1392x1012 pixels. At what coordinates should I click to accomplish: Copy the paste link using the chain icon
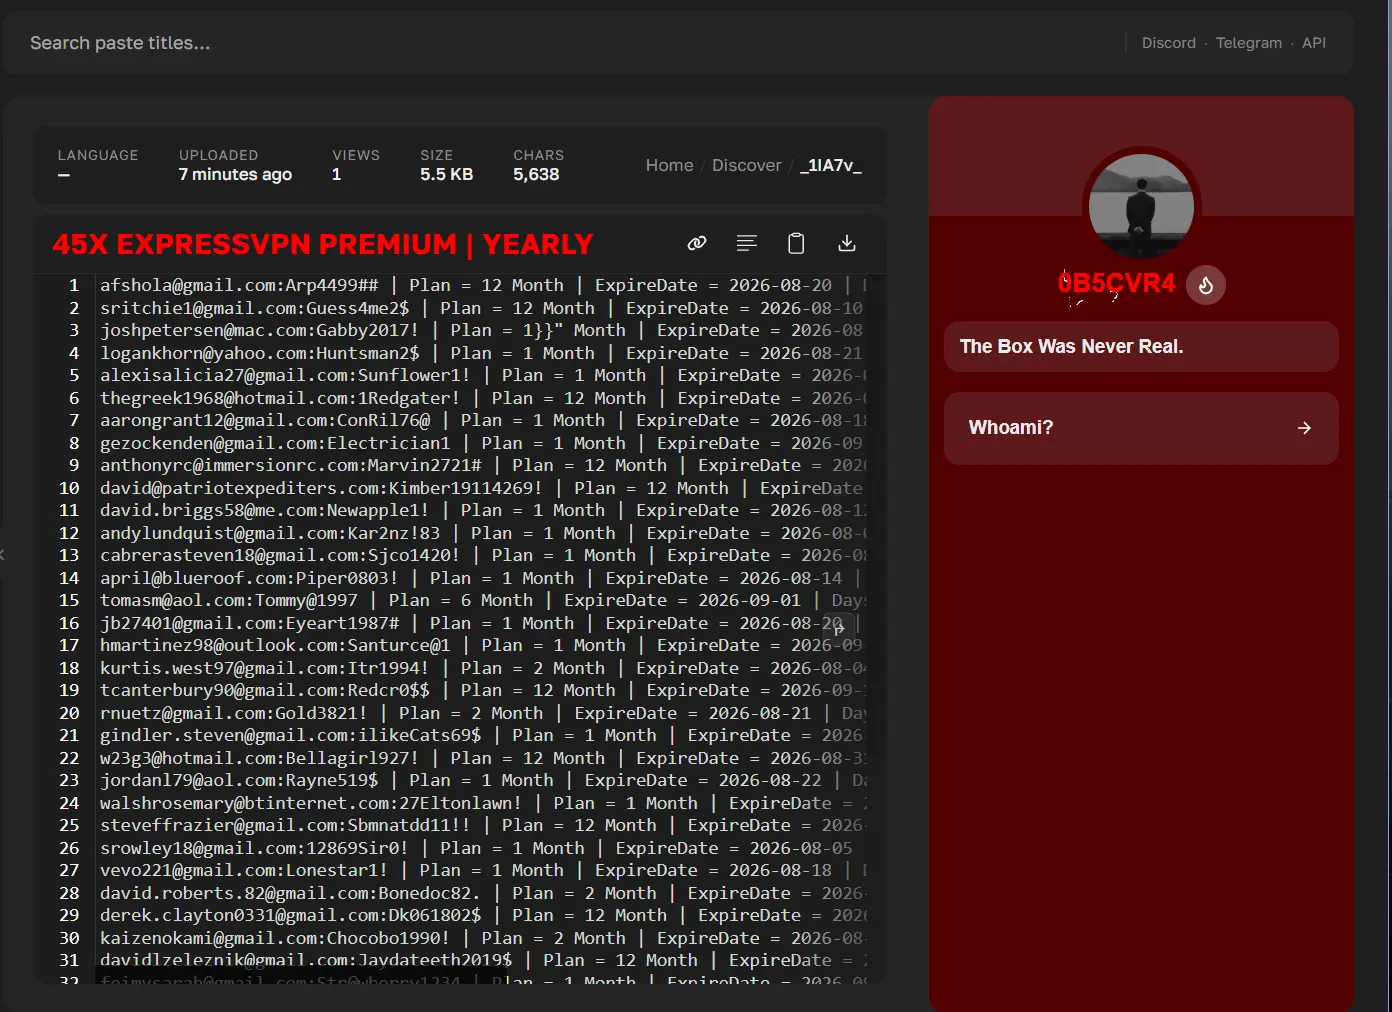(x=697, y=243)
